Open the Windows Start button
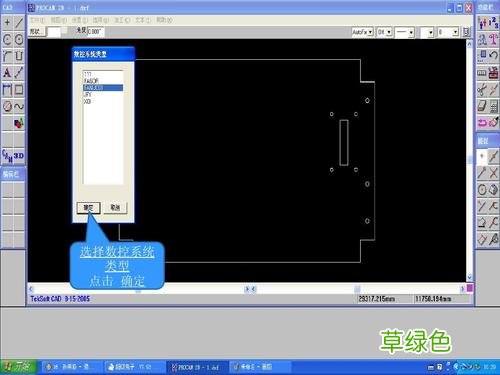The image size is (500, 375). tap(19, 367)
